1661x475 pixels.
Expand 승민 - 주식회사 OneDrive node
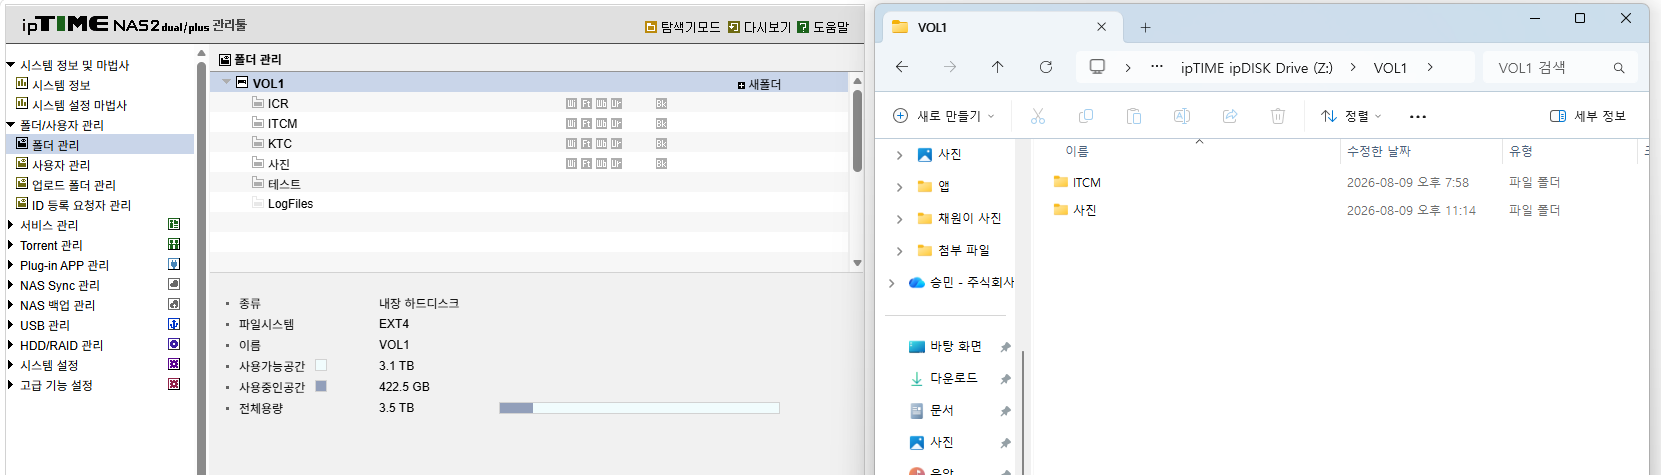(x=891, y=283)
